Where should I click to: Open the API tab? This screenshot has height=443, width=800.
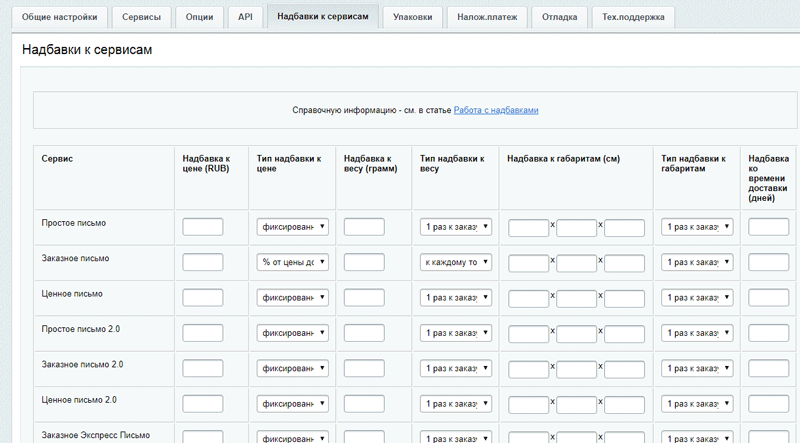[x=245, y=17]
